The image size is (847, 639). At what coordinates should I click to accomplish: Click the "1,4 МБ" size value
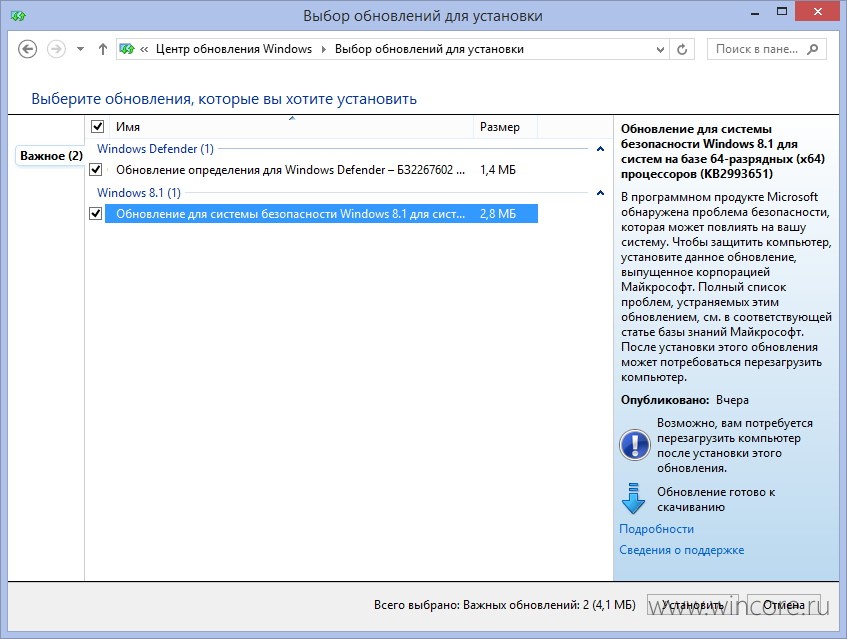[x=498, y=170]
